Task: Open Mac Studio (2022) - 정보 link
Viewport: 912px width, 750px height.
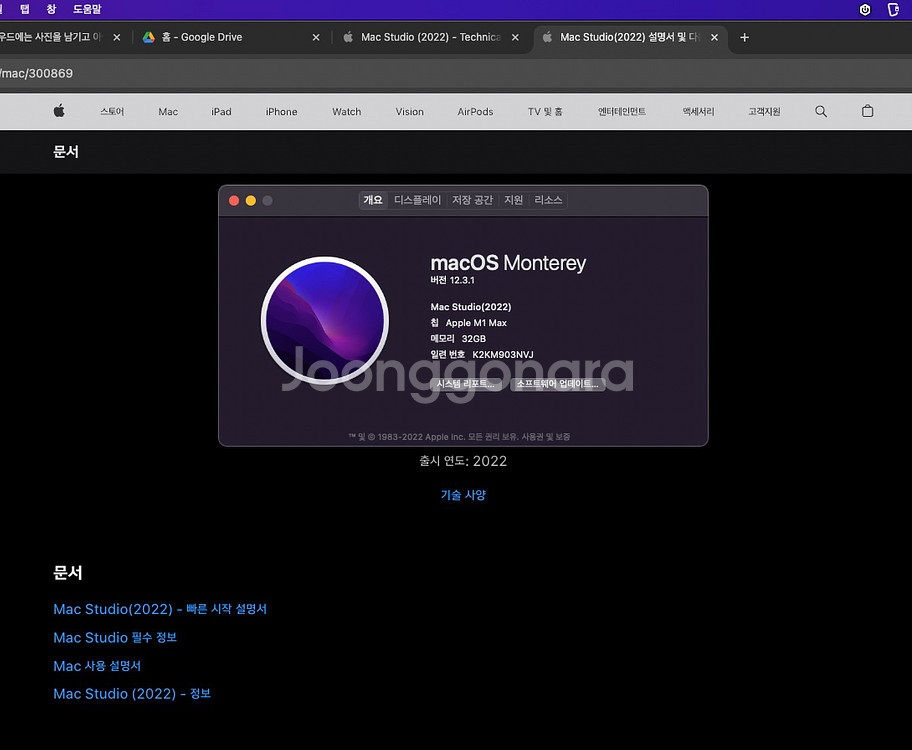Action: [132, 694]
